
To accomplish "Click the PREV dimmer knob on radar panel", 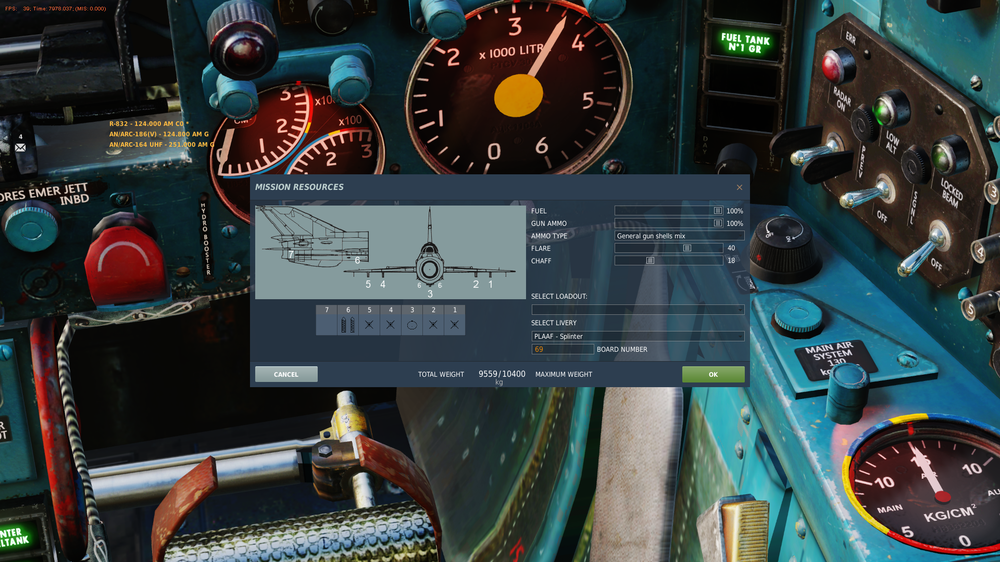I will 864,124.
